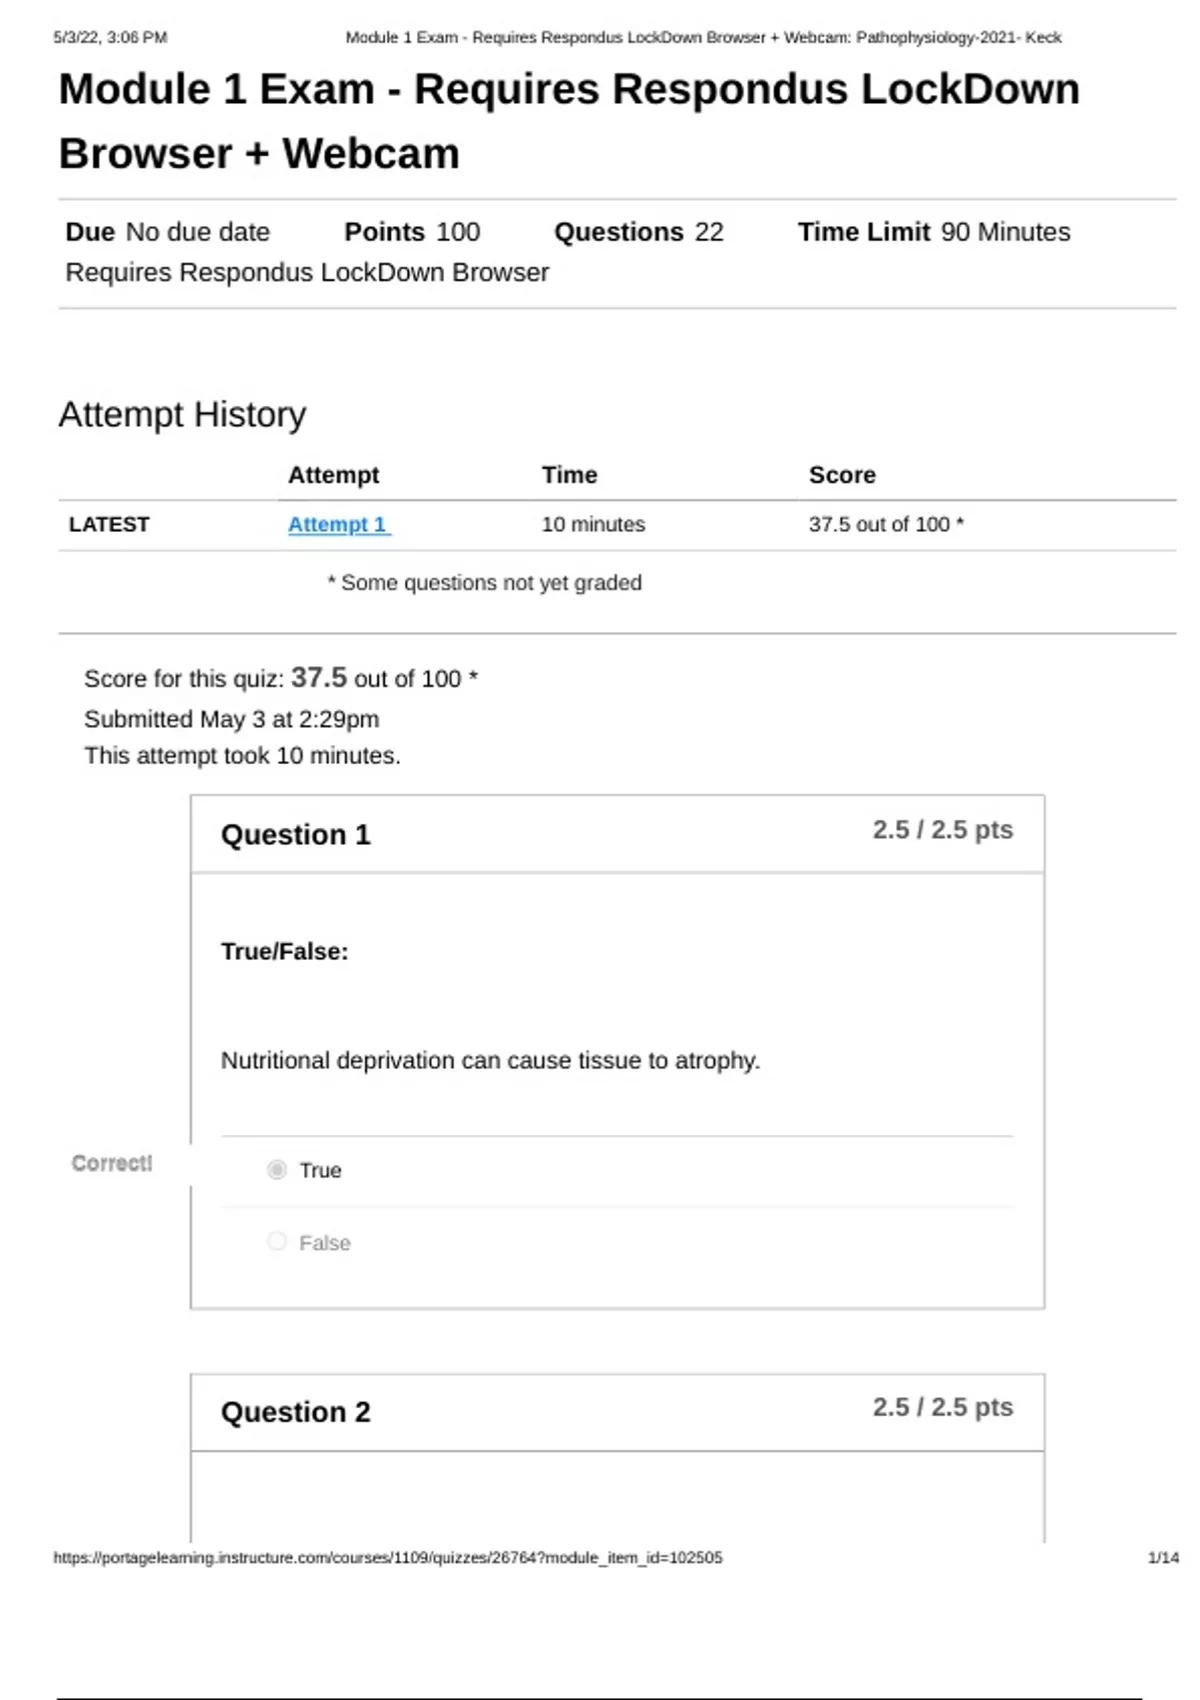
Task: Click the Question 1 heading
Action: tap(296, 835)
